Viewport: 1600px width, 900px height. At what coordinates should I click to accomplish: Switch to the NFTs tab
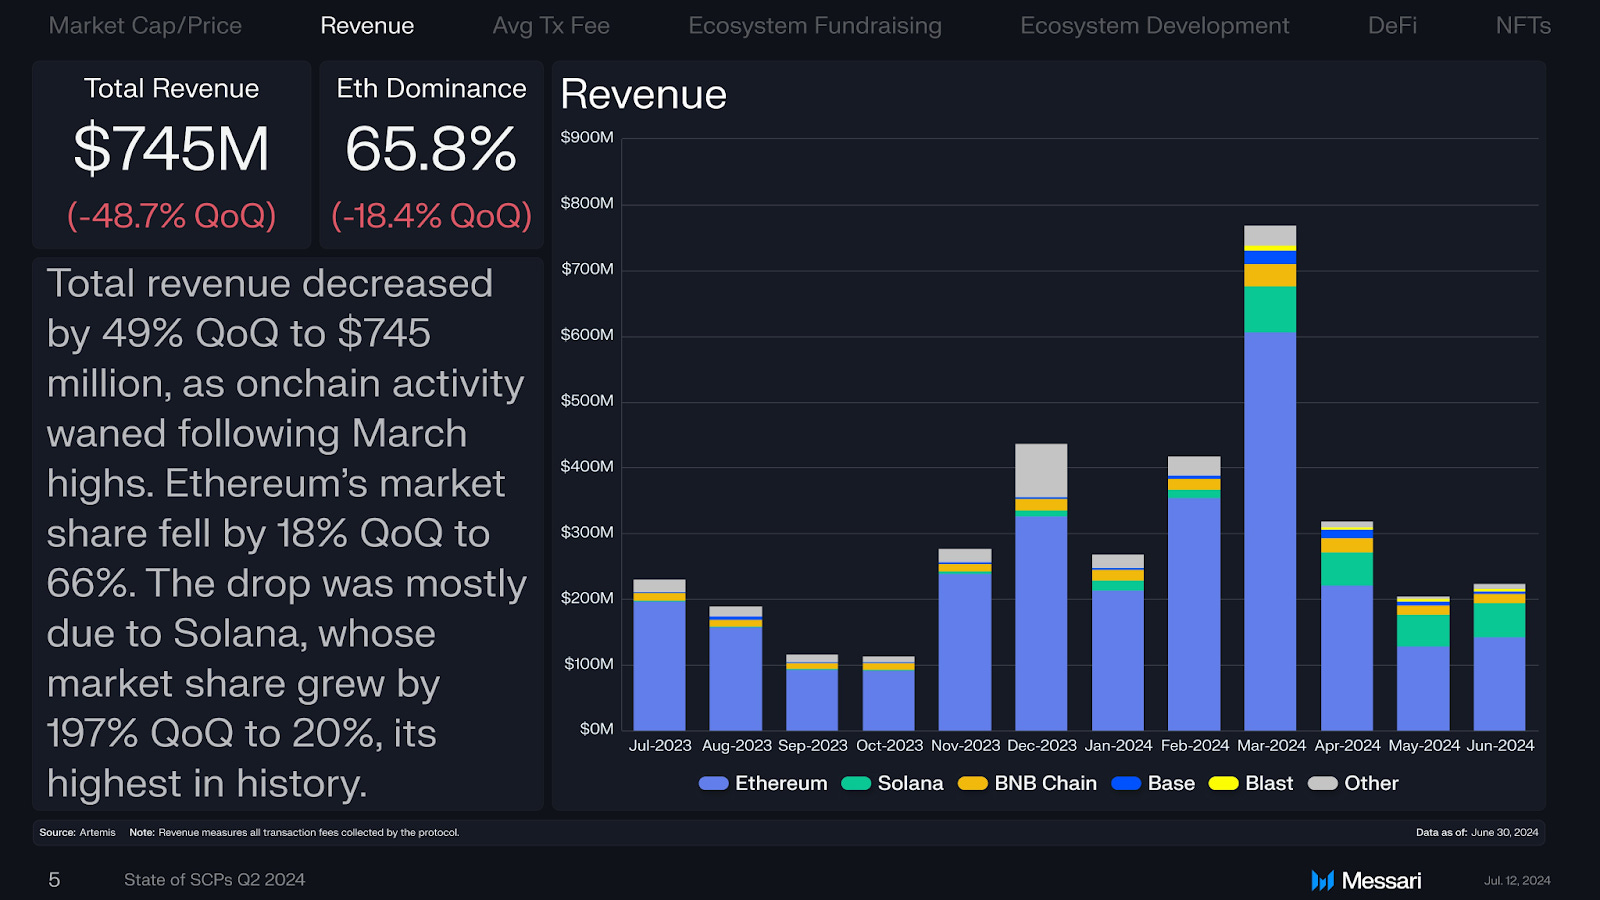point(1522,26)
